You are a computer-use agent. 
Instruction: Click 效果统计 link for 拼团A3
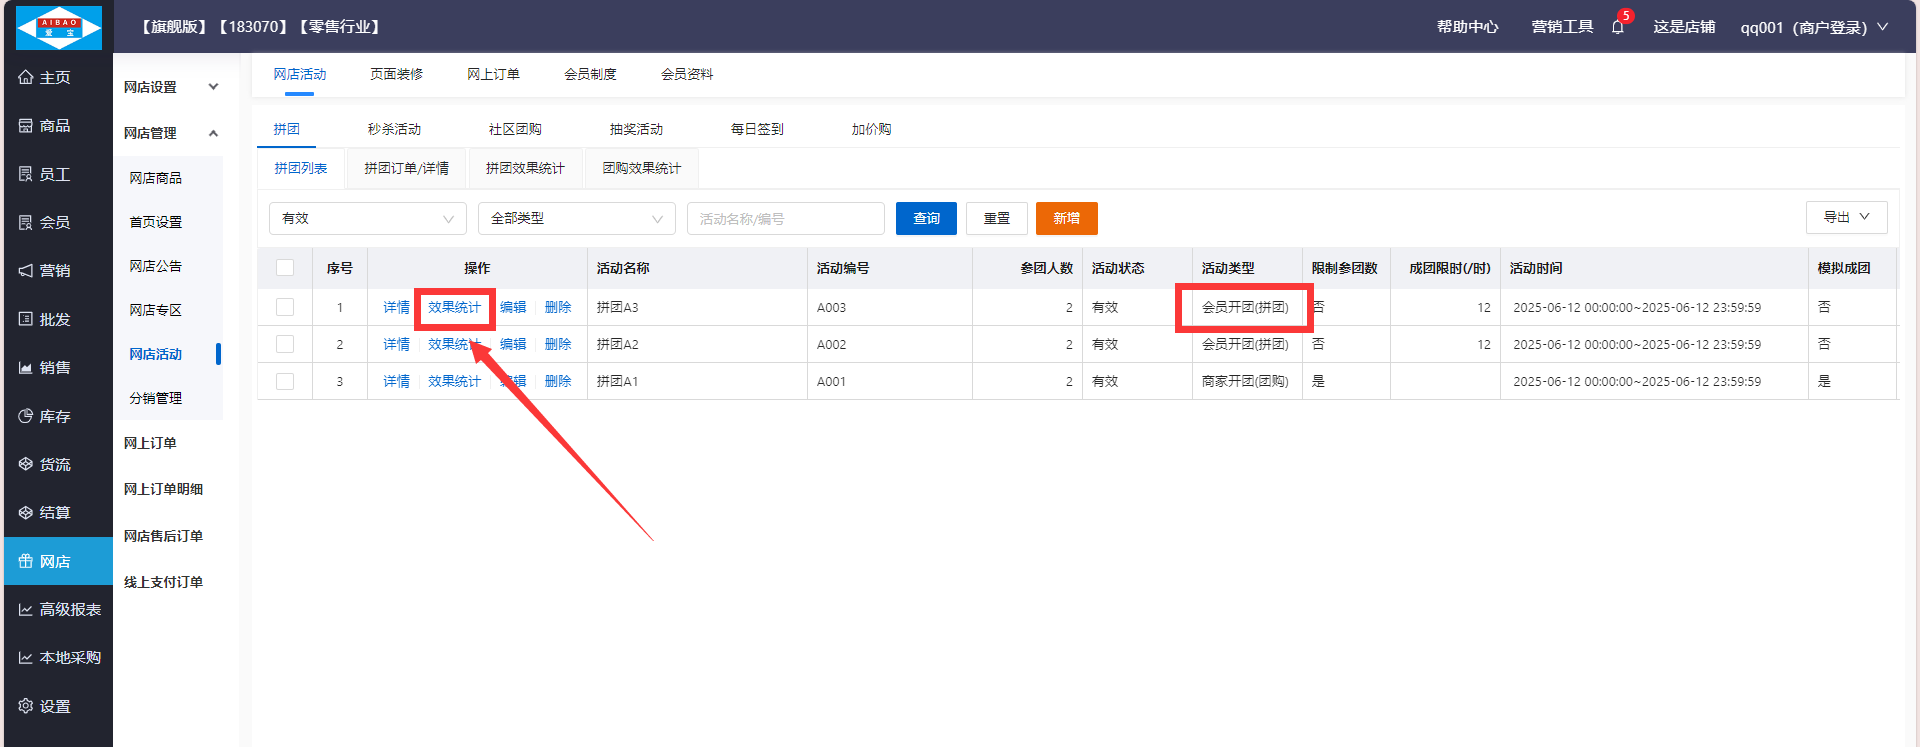coord(454,307)
